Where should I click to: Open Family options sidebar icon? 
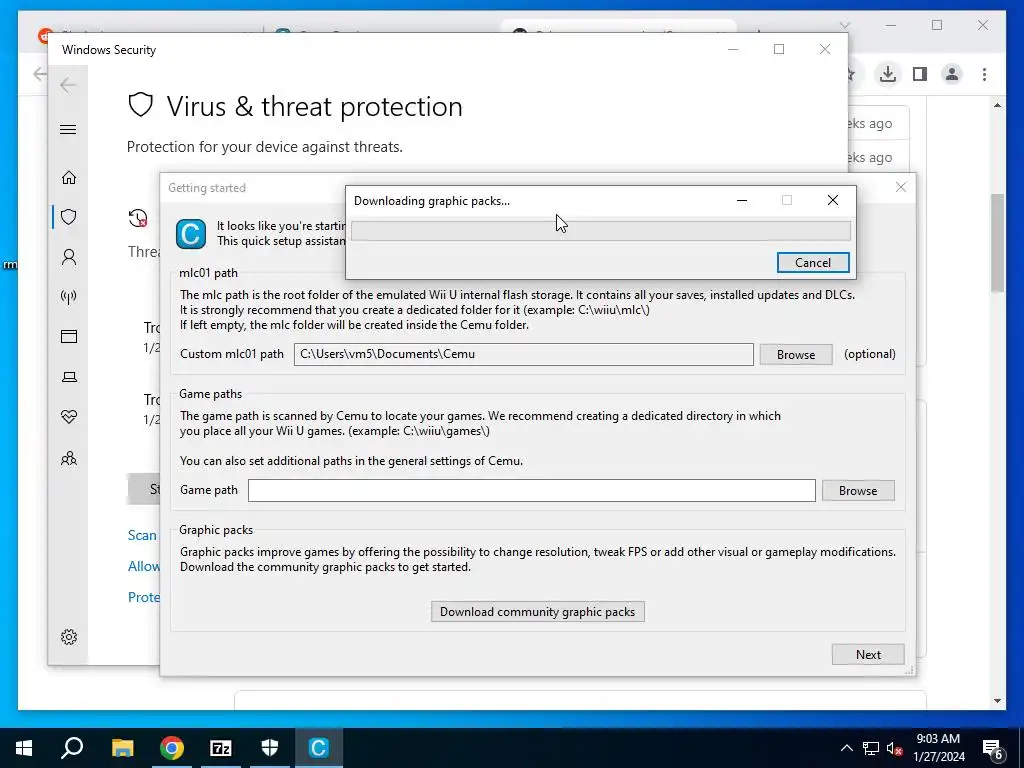69,458
